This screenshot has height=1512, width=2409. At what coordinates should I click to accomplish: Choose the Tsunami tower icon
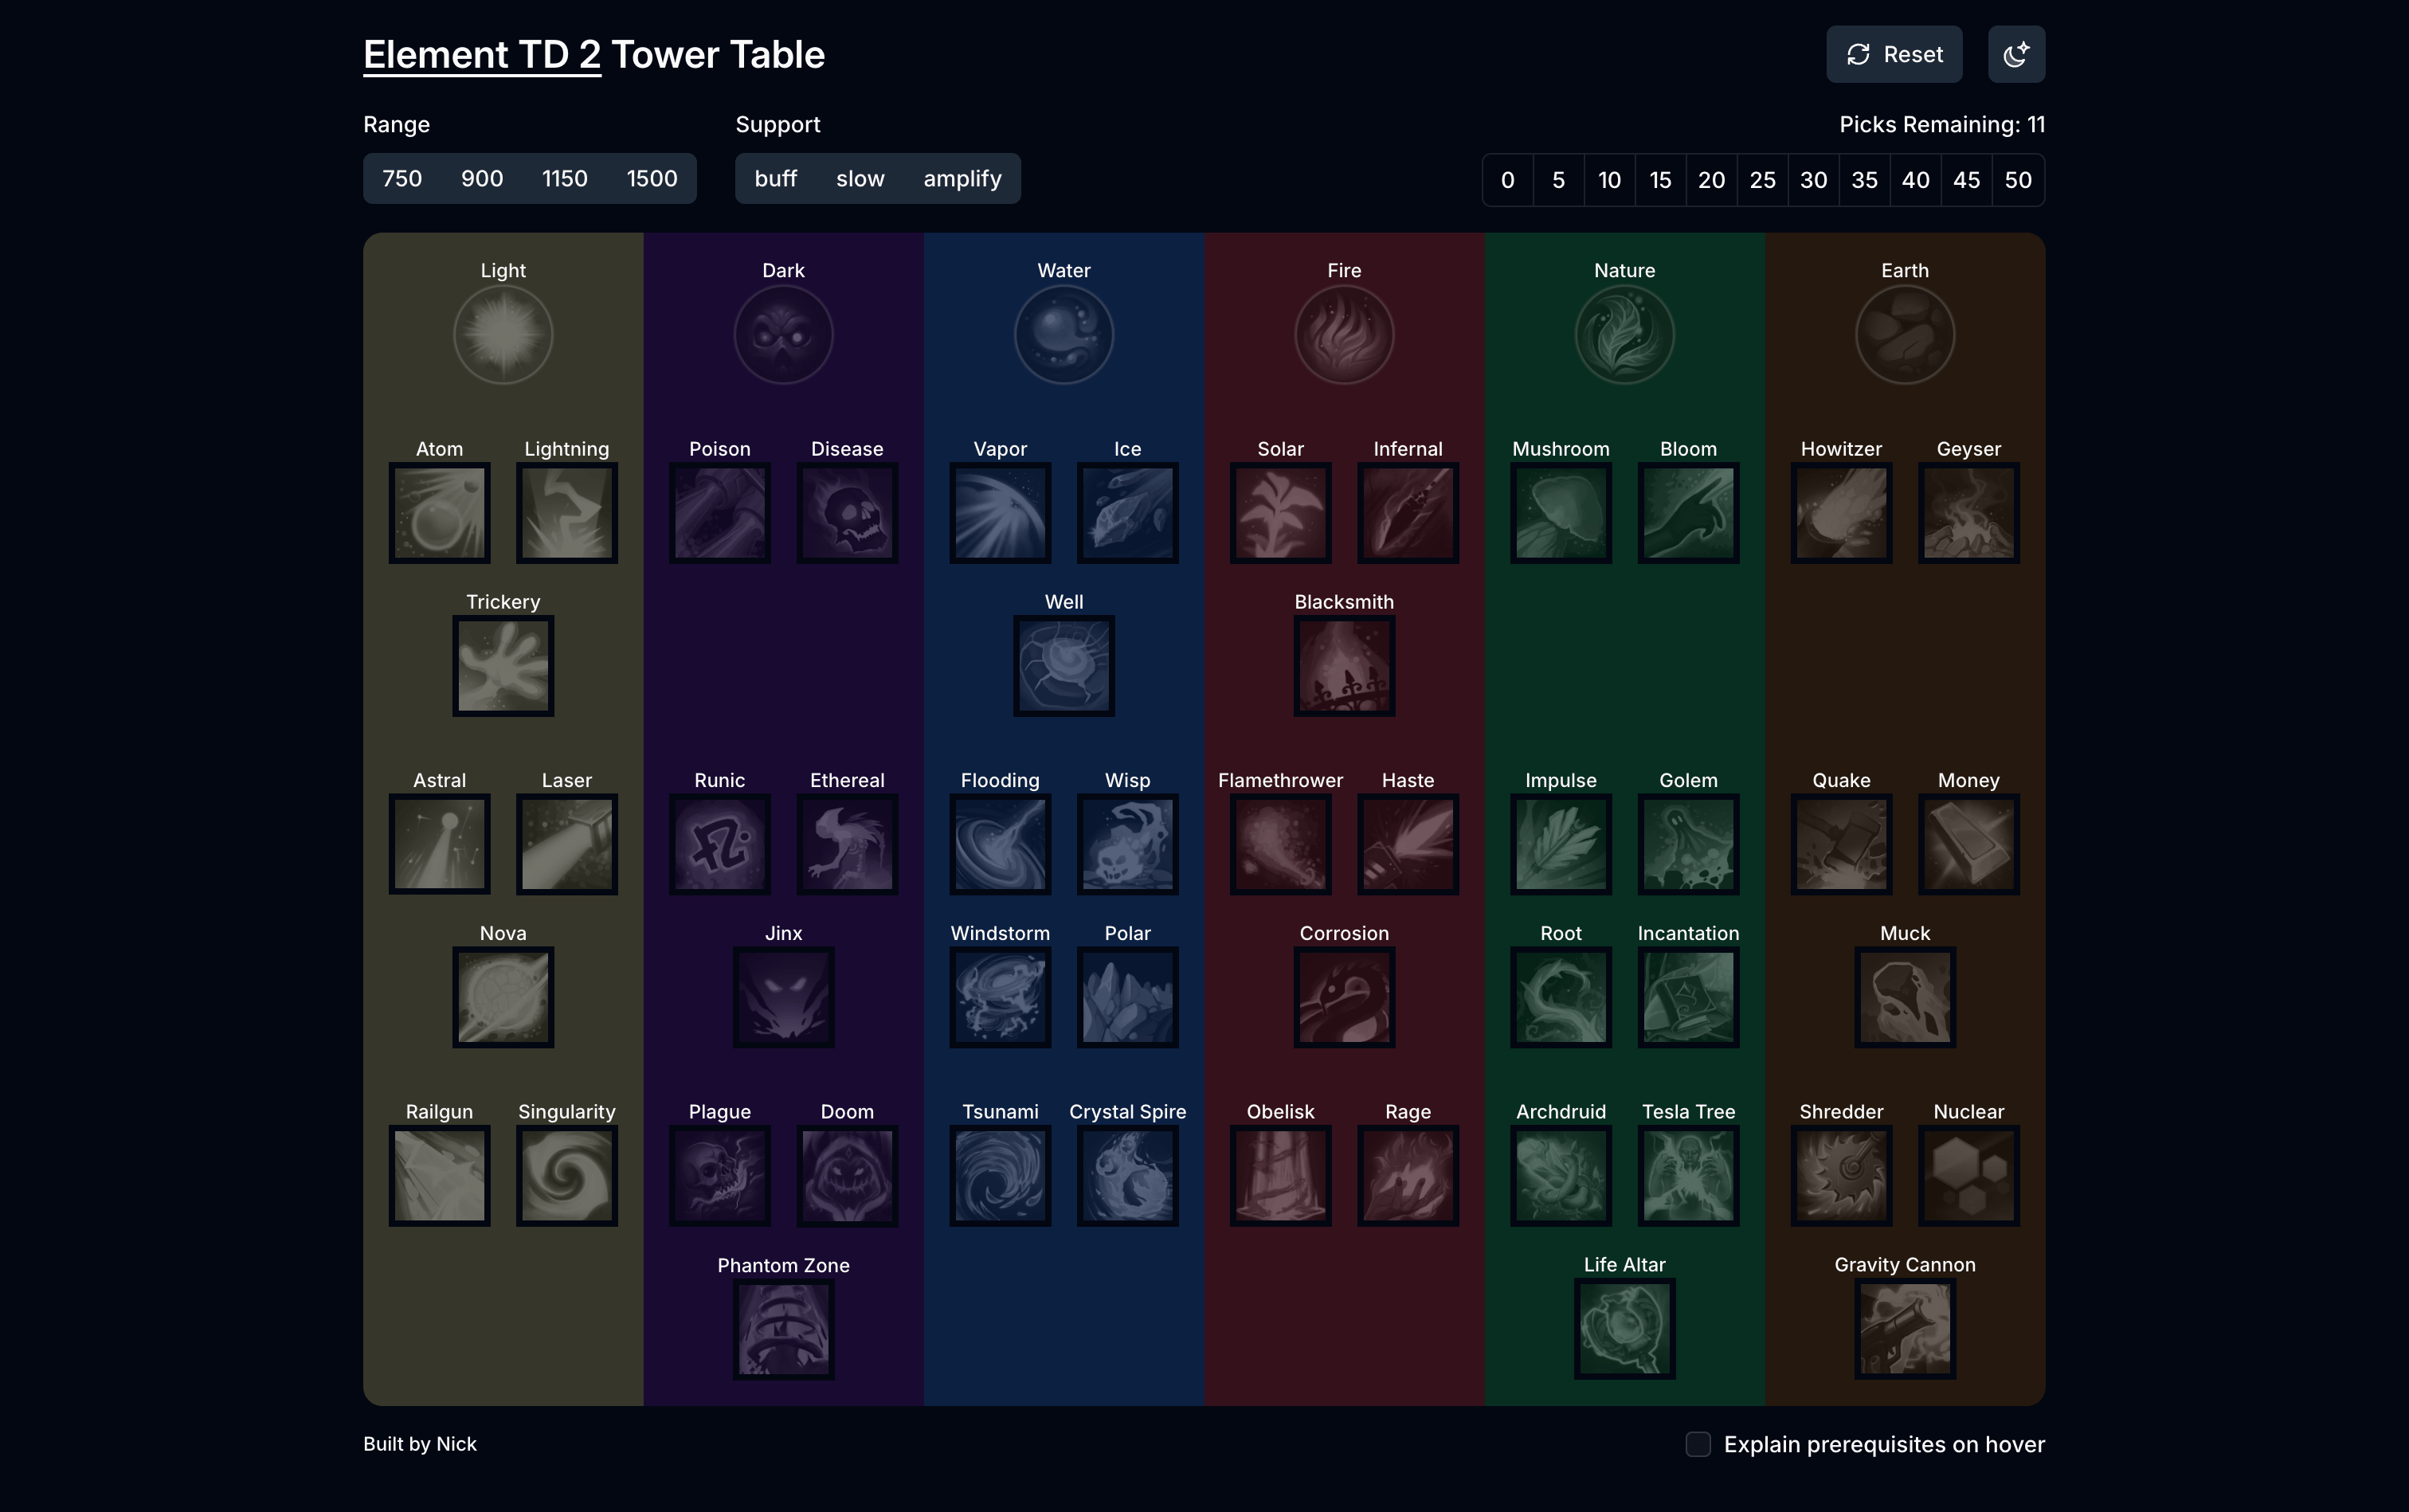coord(1000,1175)
